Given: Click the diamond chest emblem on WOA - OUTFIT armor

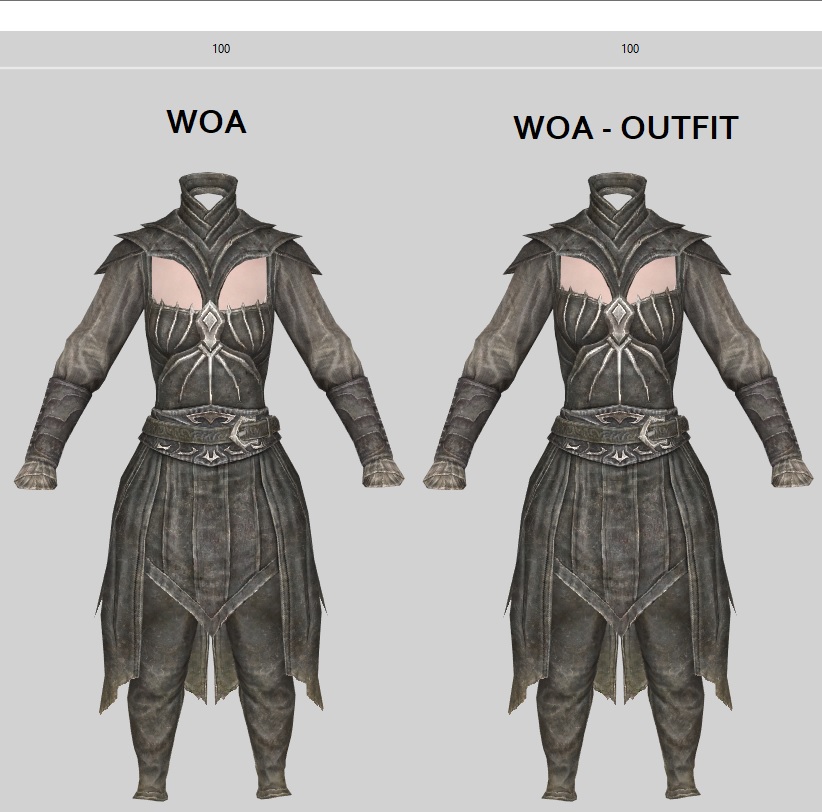Looking at the screenshot, I should 622,322.
